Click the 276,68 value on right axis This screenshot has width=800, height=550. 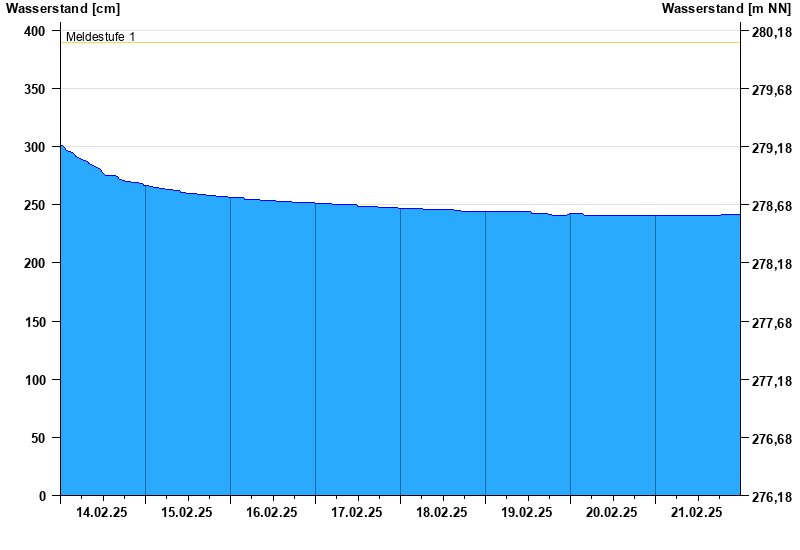(x=772, y=439)
